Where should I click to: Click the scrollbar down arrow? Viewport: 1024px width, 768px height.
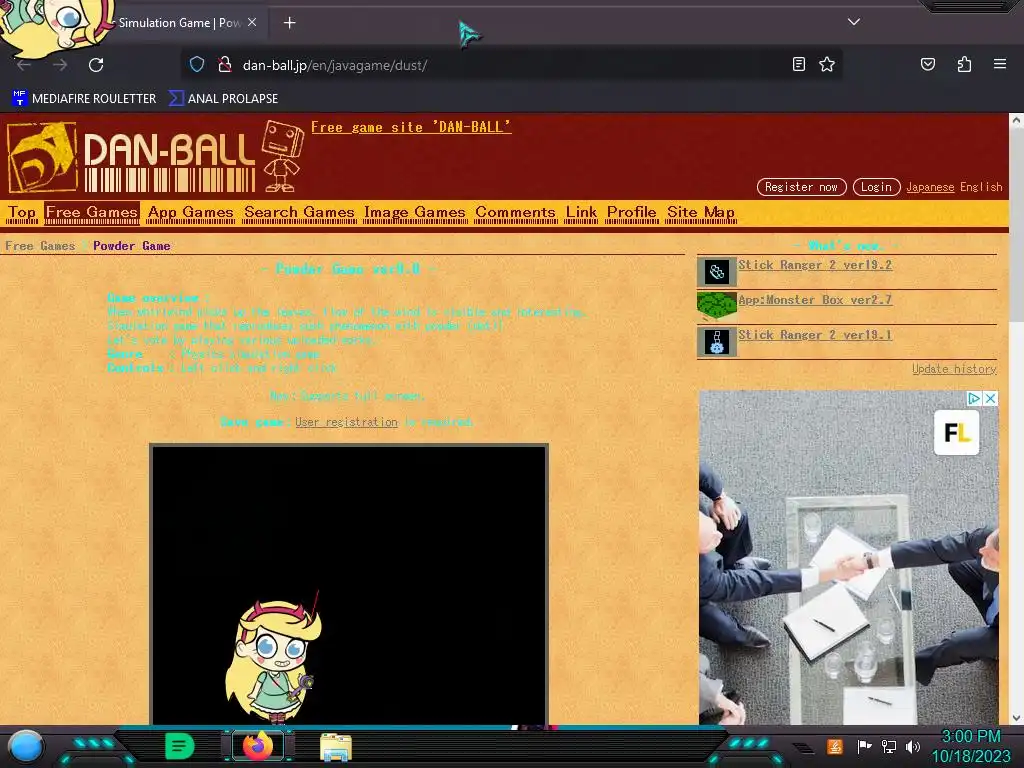(x=1016, y=718)
